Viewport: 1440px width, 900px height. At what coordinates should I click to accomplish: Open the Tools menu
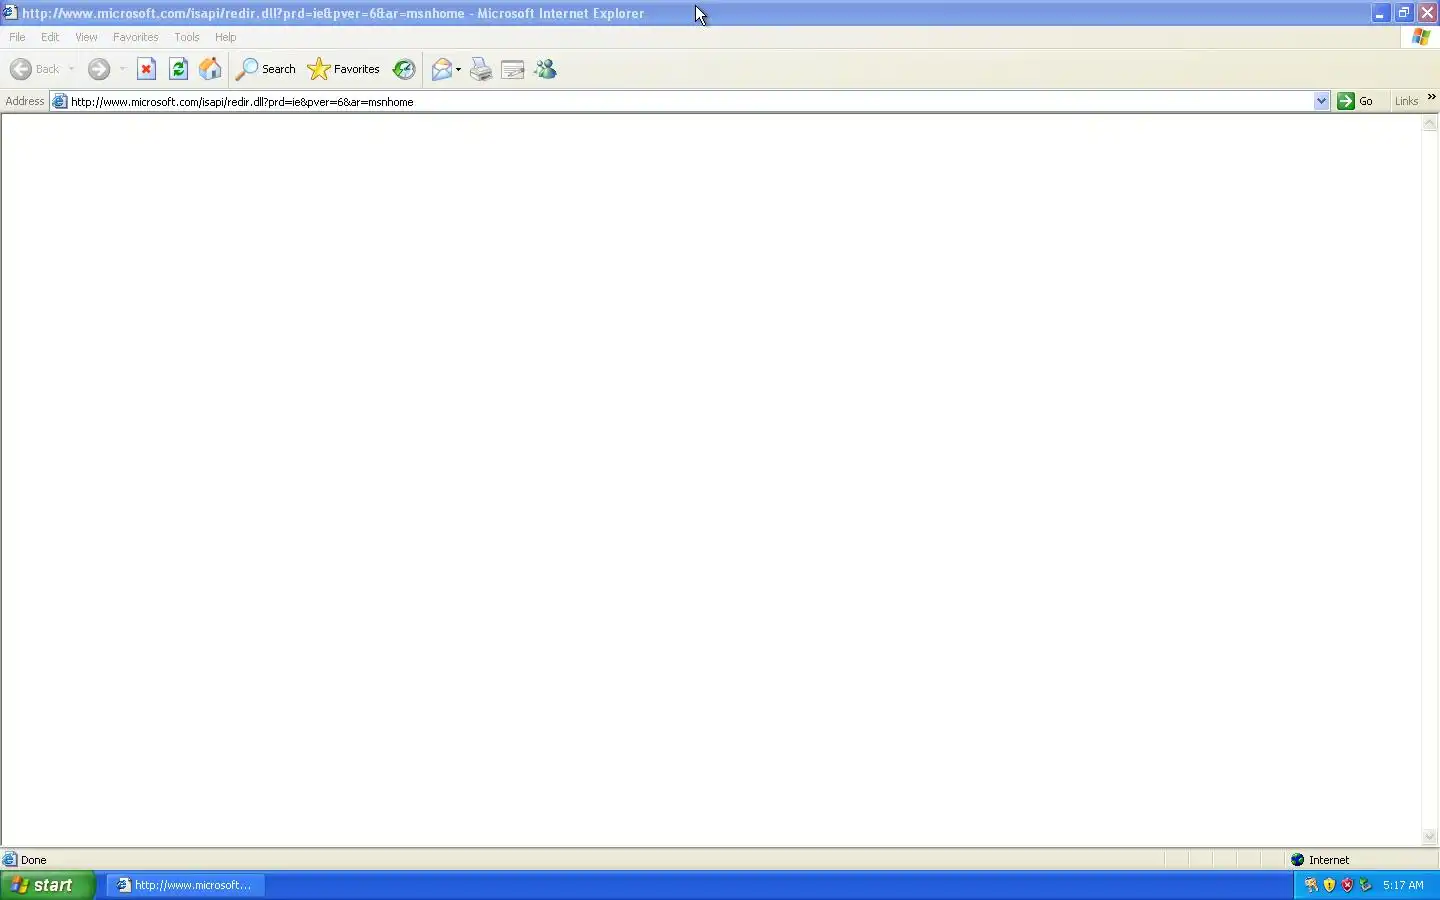(187, 37)
